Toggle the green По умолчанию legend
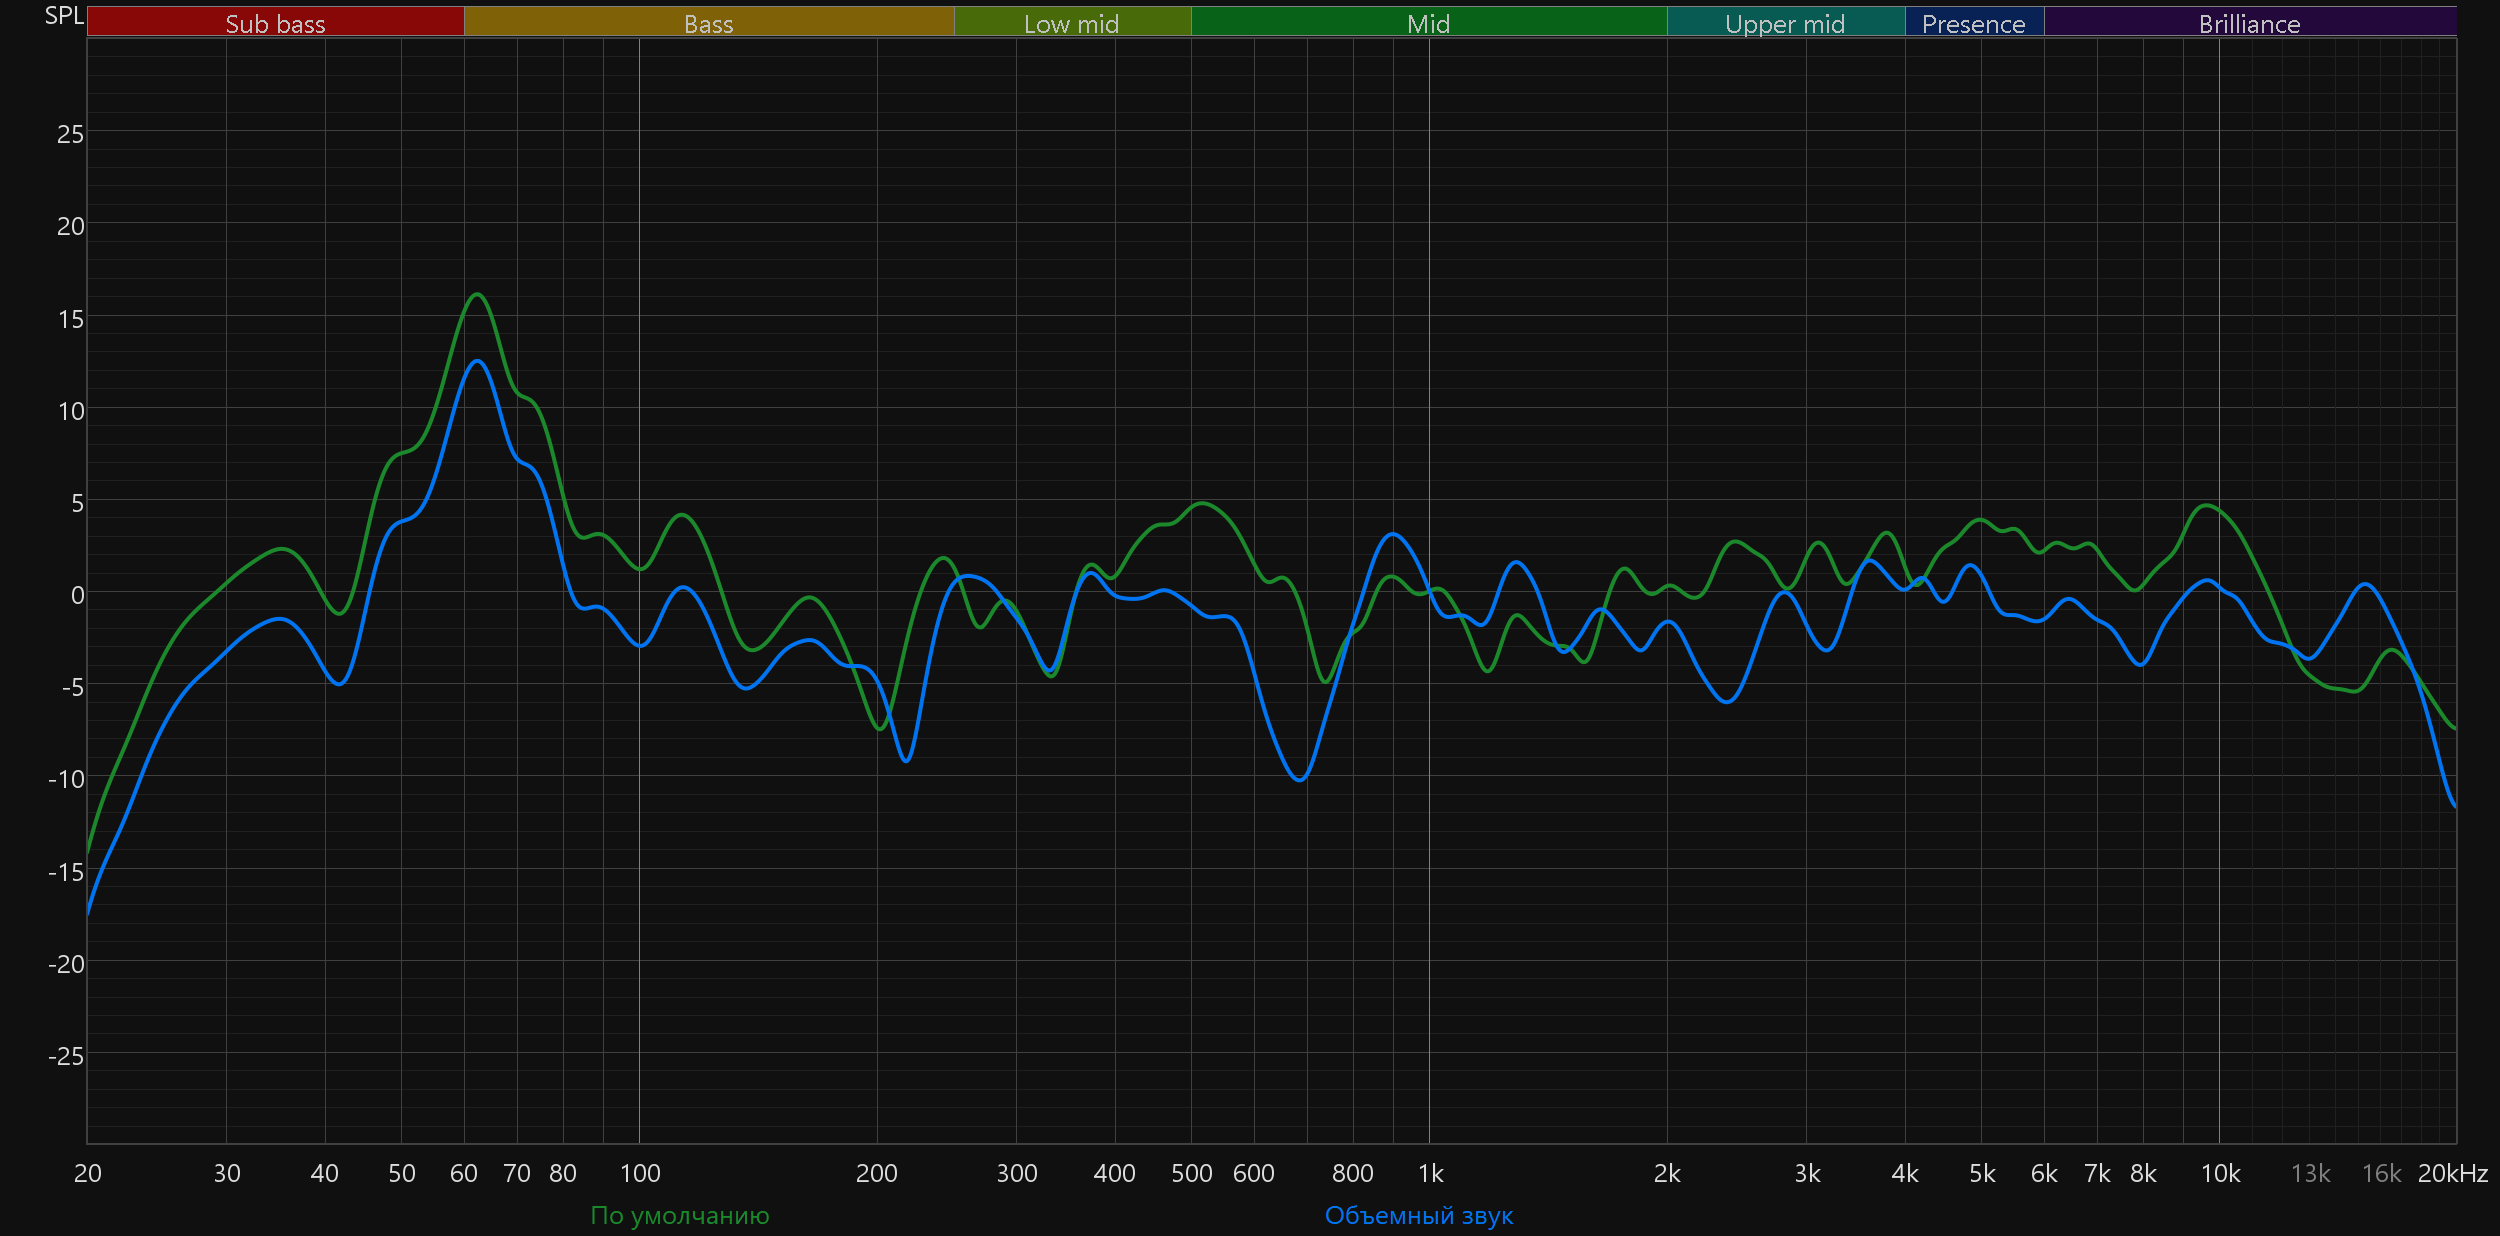Screen dimensions: 2500x1236 coord(680,1215)
